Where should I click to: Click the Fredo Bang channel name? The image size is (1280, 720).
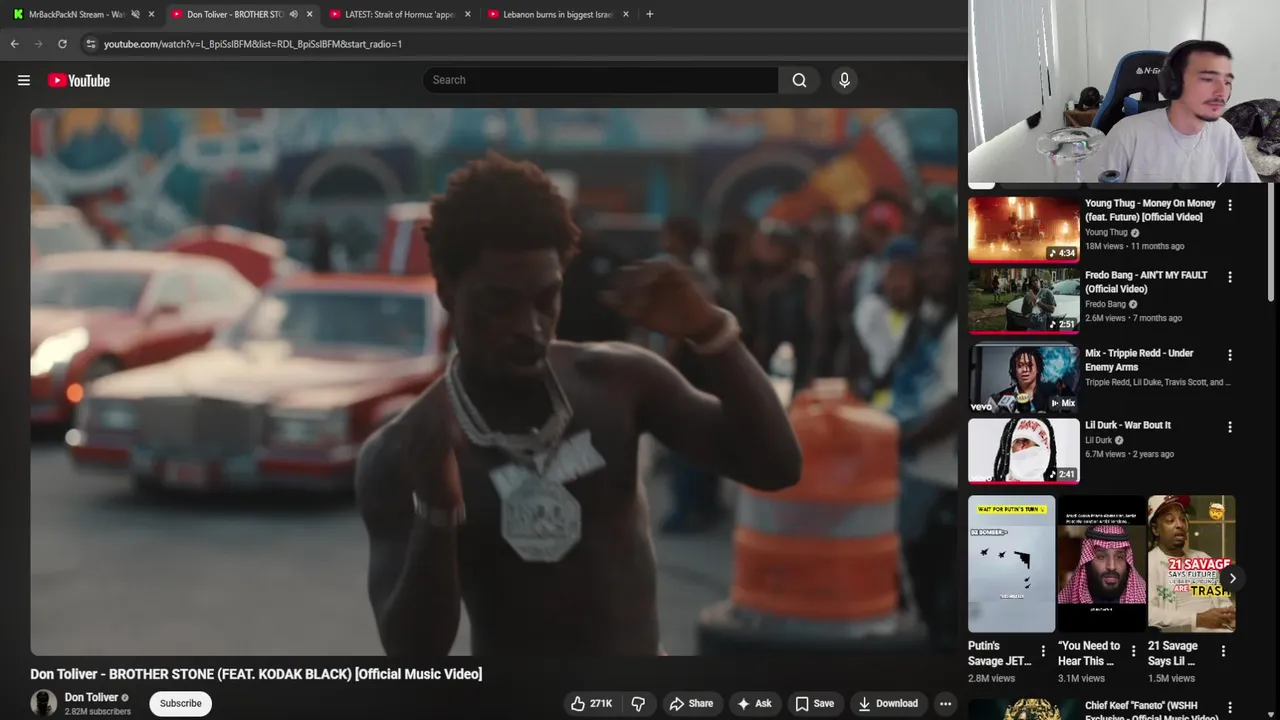pos(1105,304)
